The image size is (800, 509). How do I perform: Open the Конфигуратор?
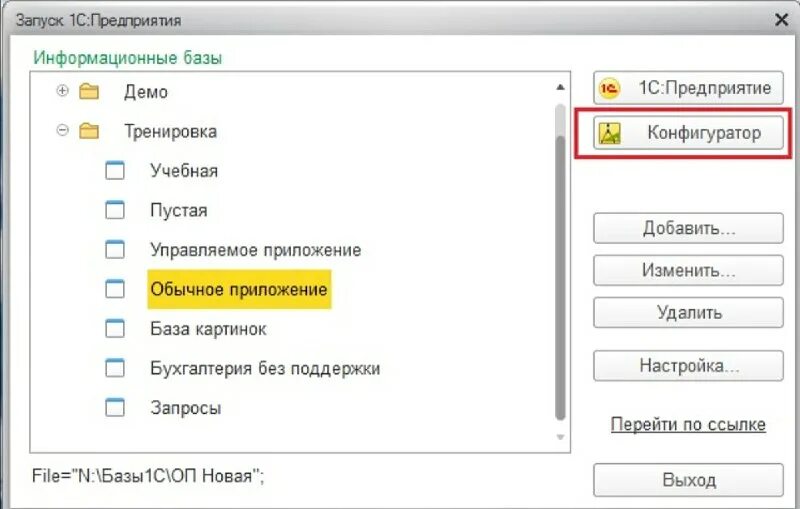[688, 133]
